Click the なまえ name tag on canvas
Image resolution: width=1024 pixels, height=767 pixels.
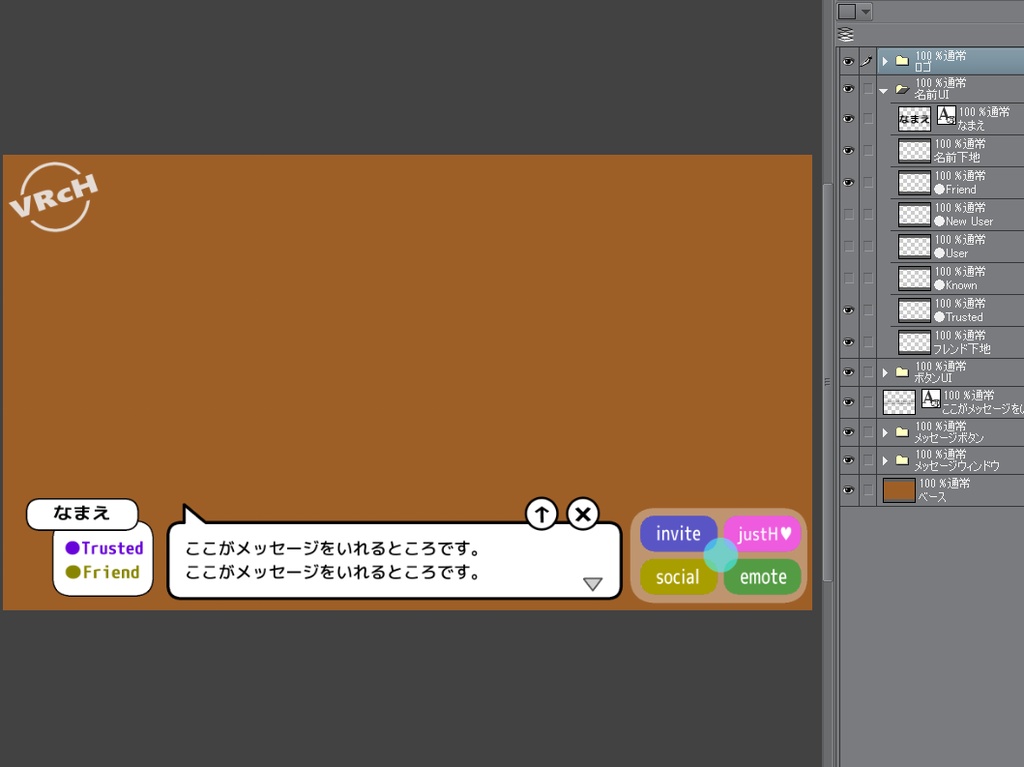82,514
